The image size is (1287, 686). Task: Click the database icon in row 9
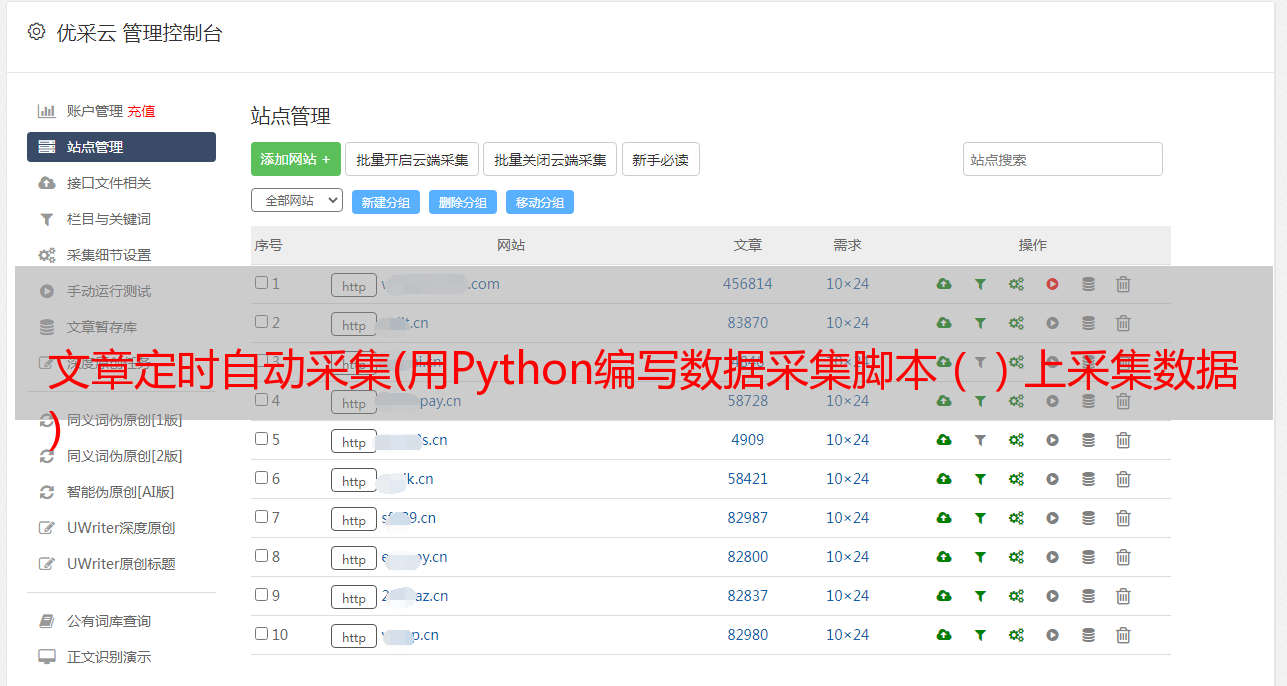tap(1088, 596)
